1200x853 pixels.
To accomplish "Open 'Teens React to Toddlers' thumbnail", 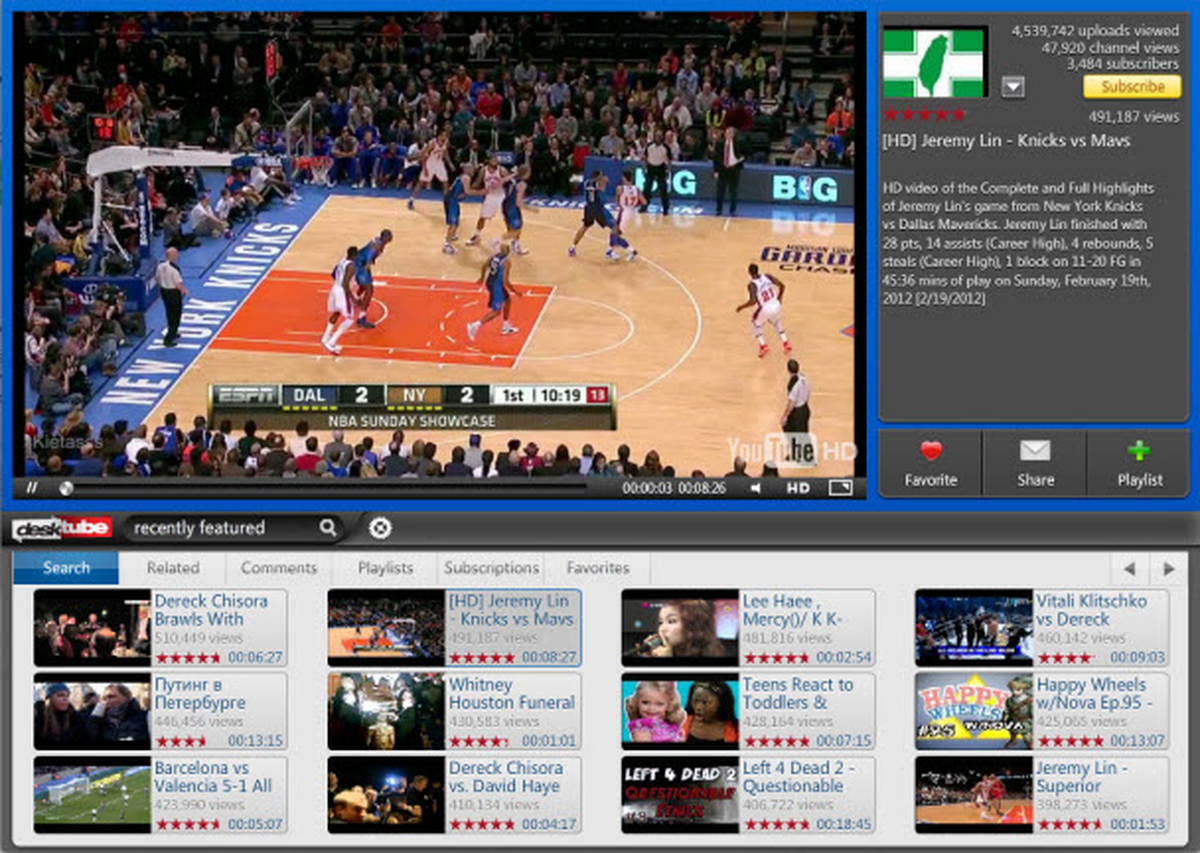I will pos(680,712).
